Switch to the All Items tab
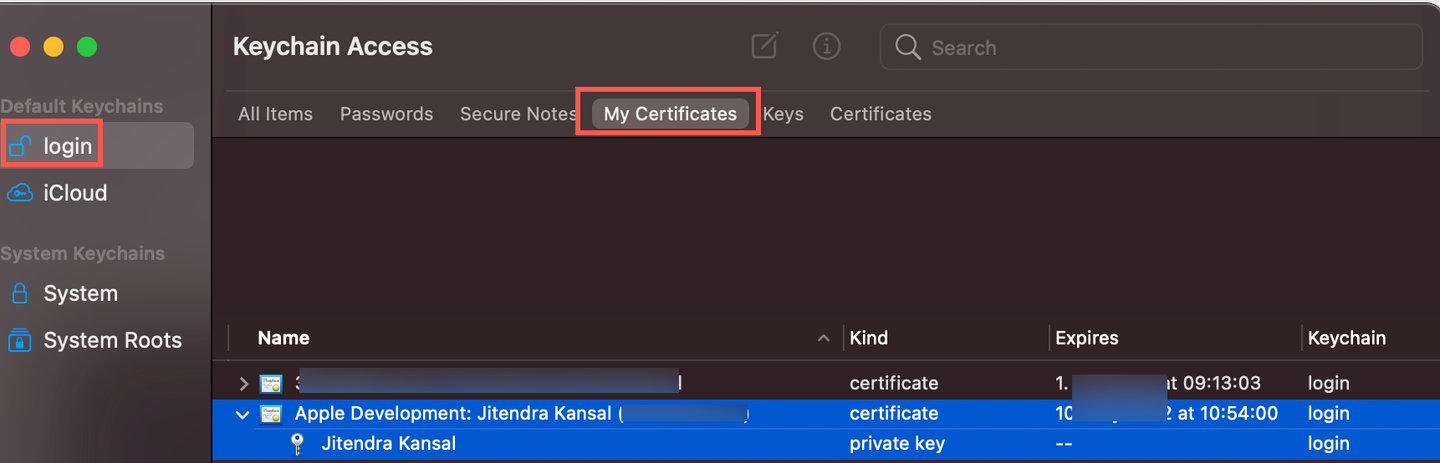The width and height of the screenshot is (1440, 463). [x=275, y=114]
